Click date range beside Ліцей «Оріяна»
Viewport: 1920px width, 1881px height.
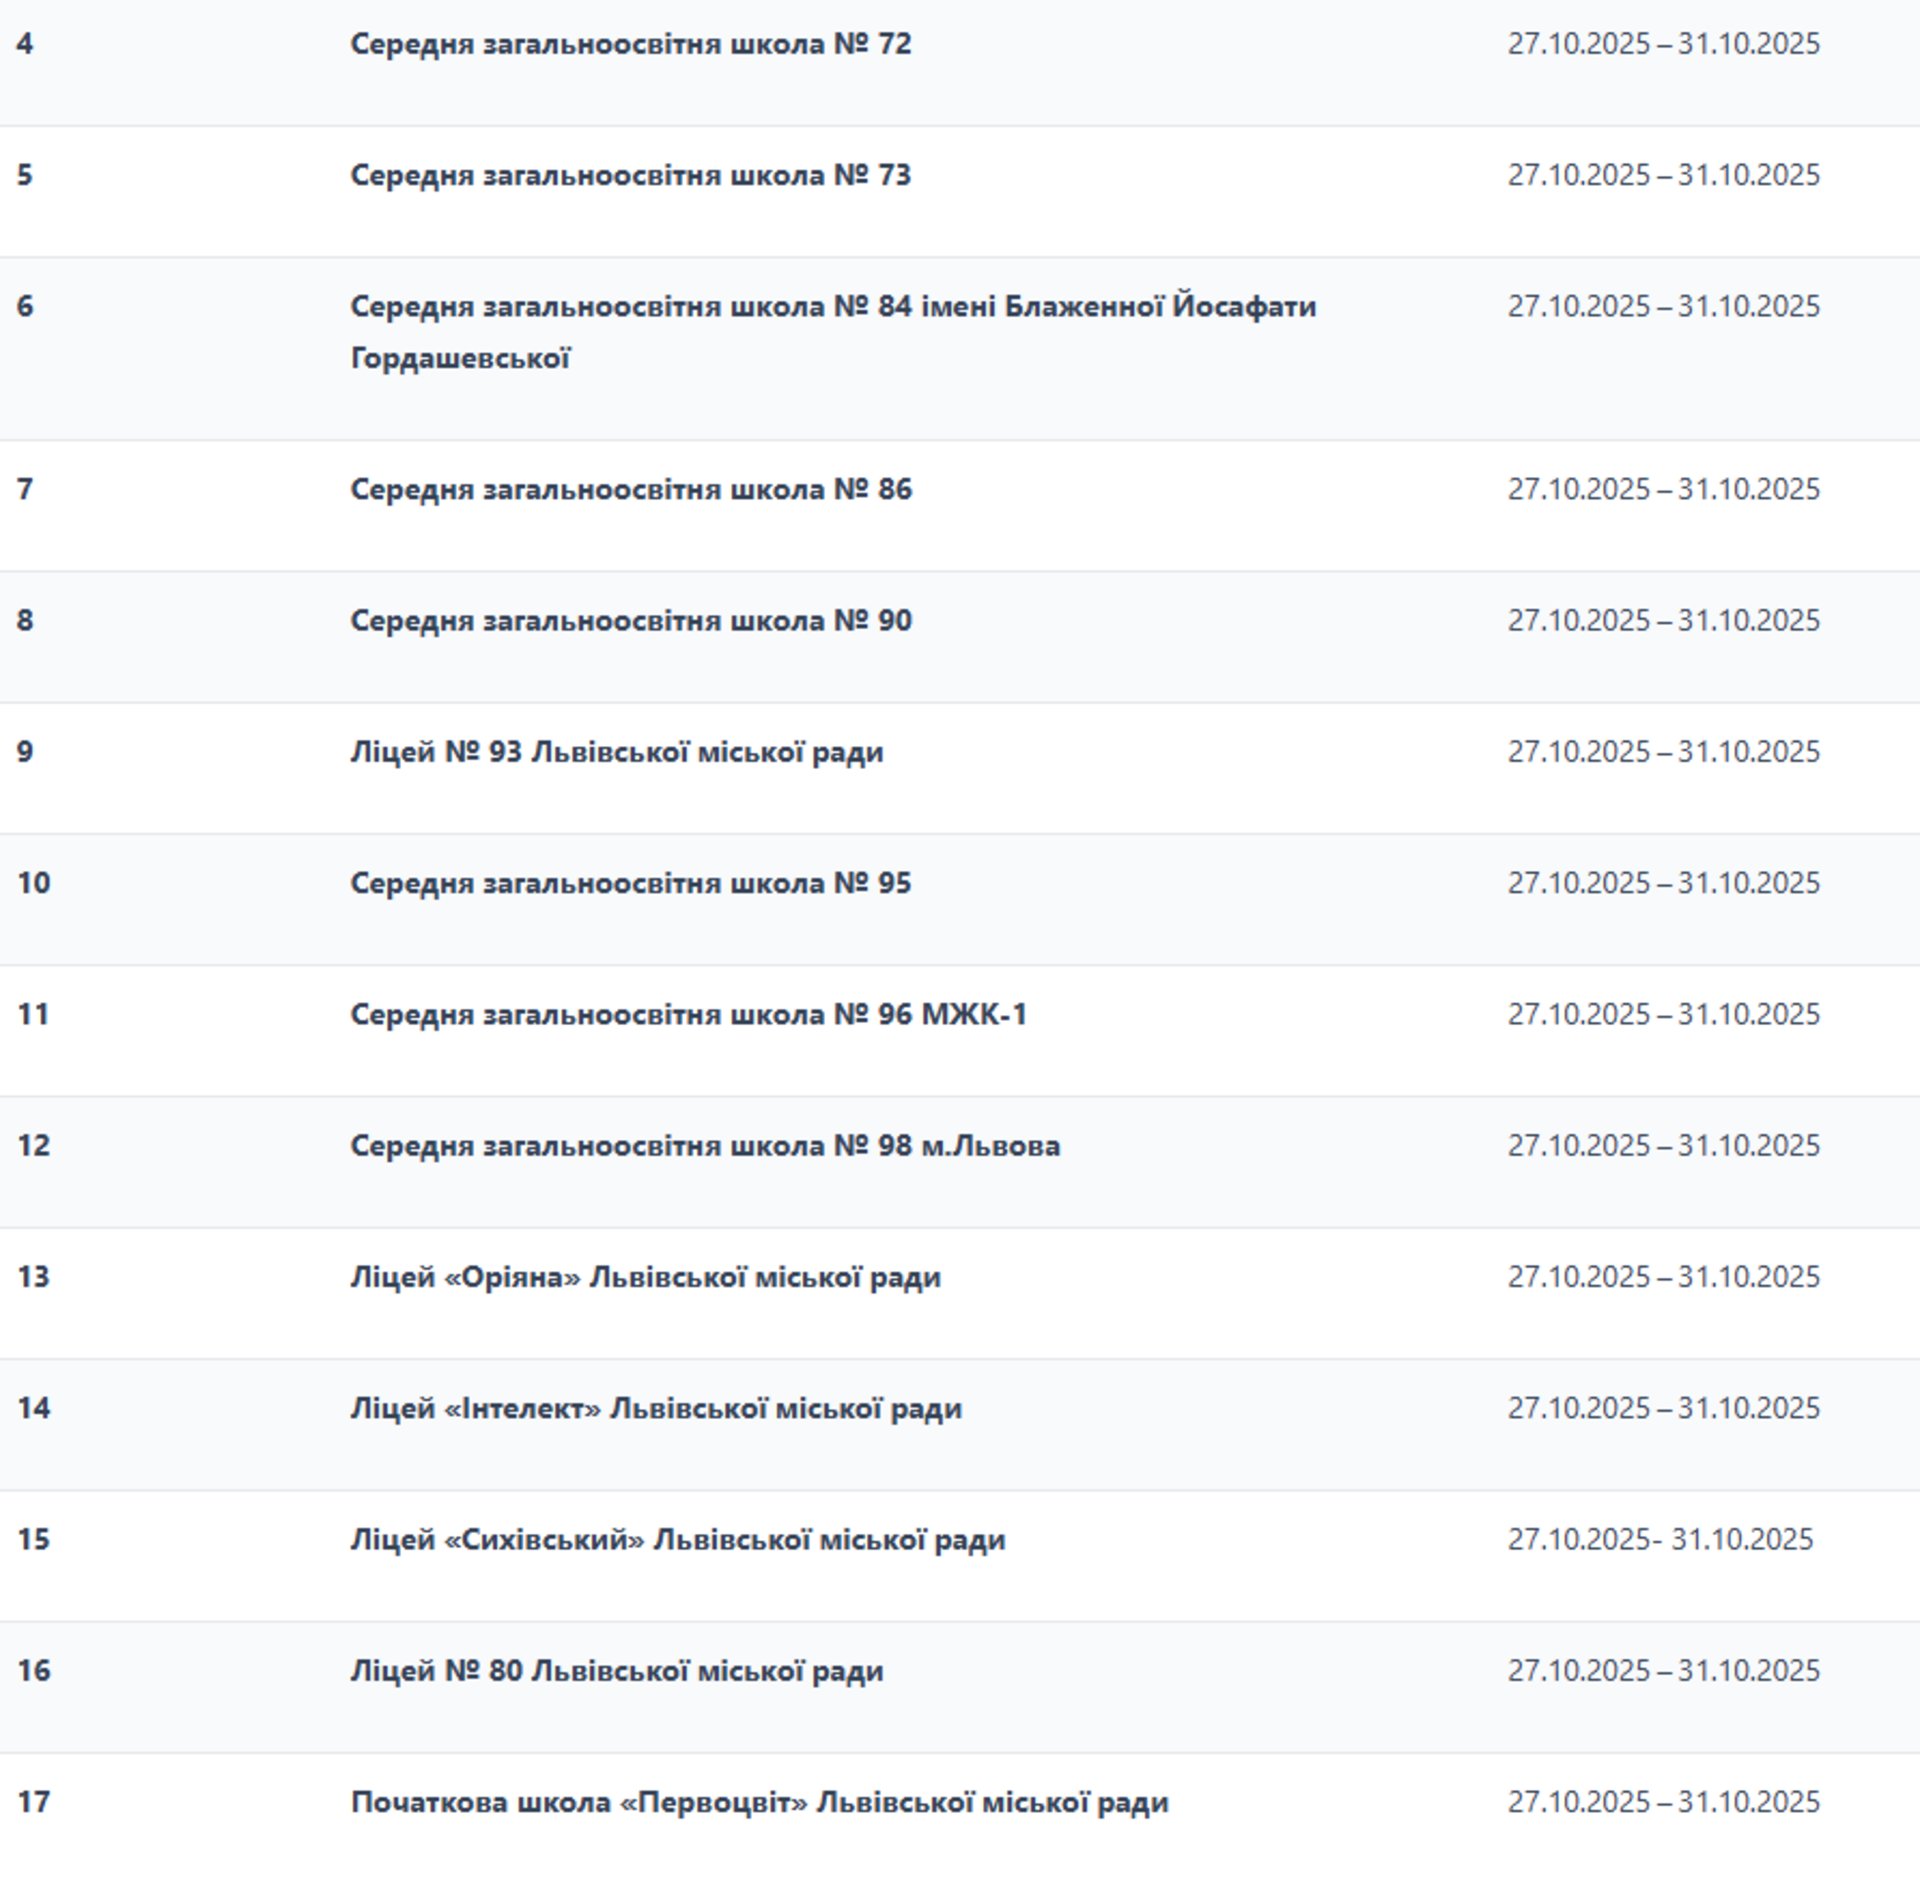[1663, 1277]
